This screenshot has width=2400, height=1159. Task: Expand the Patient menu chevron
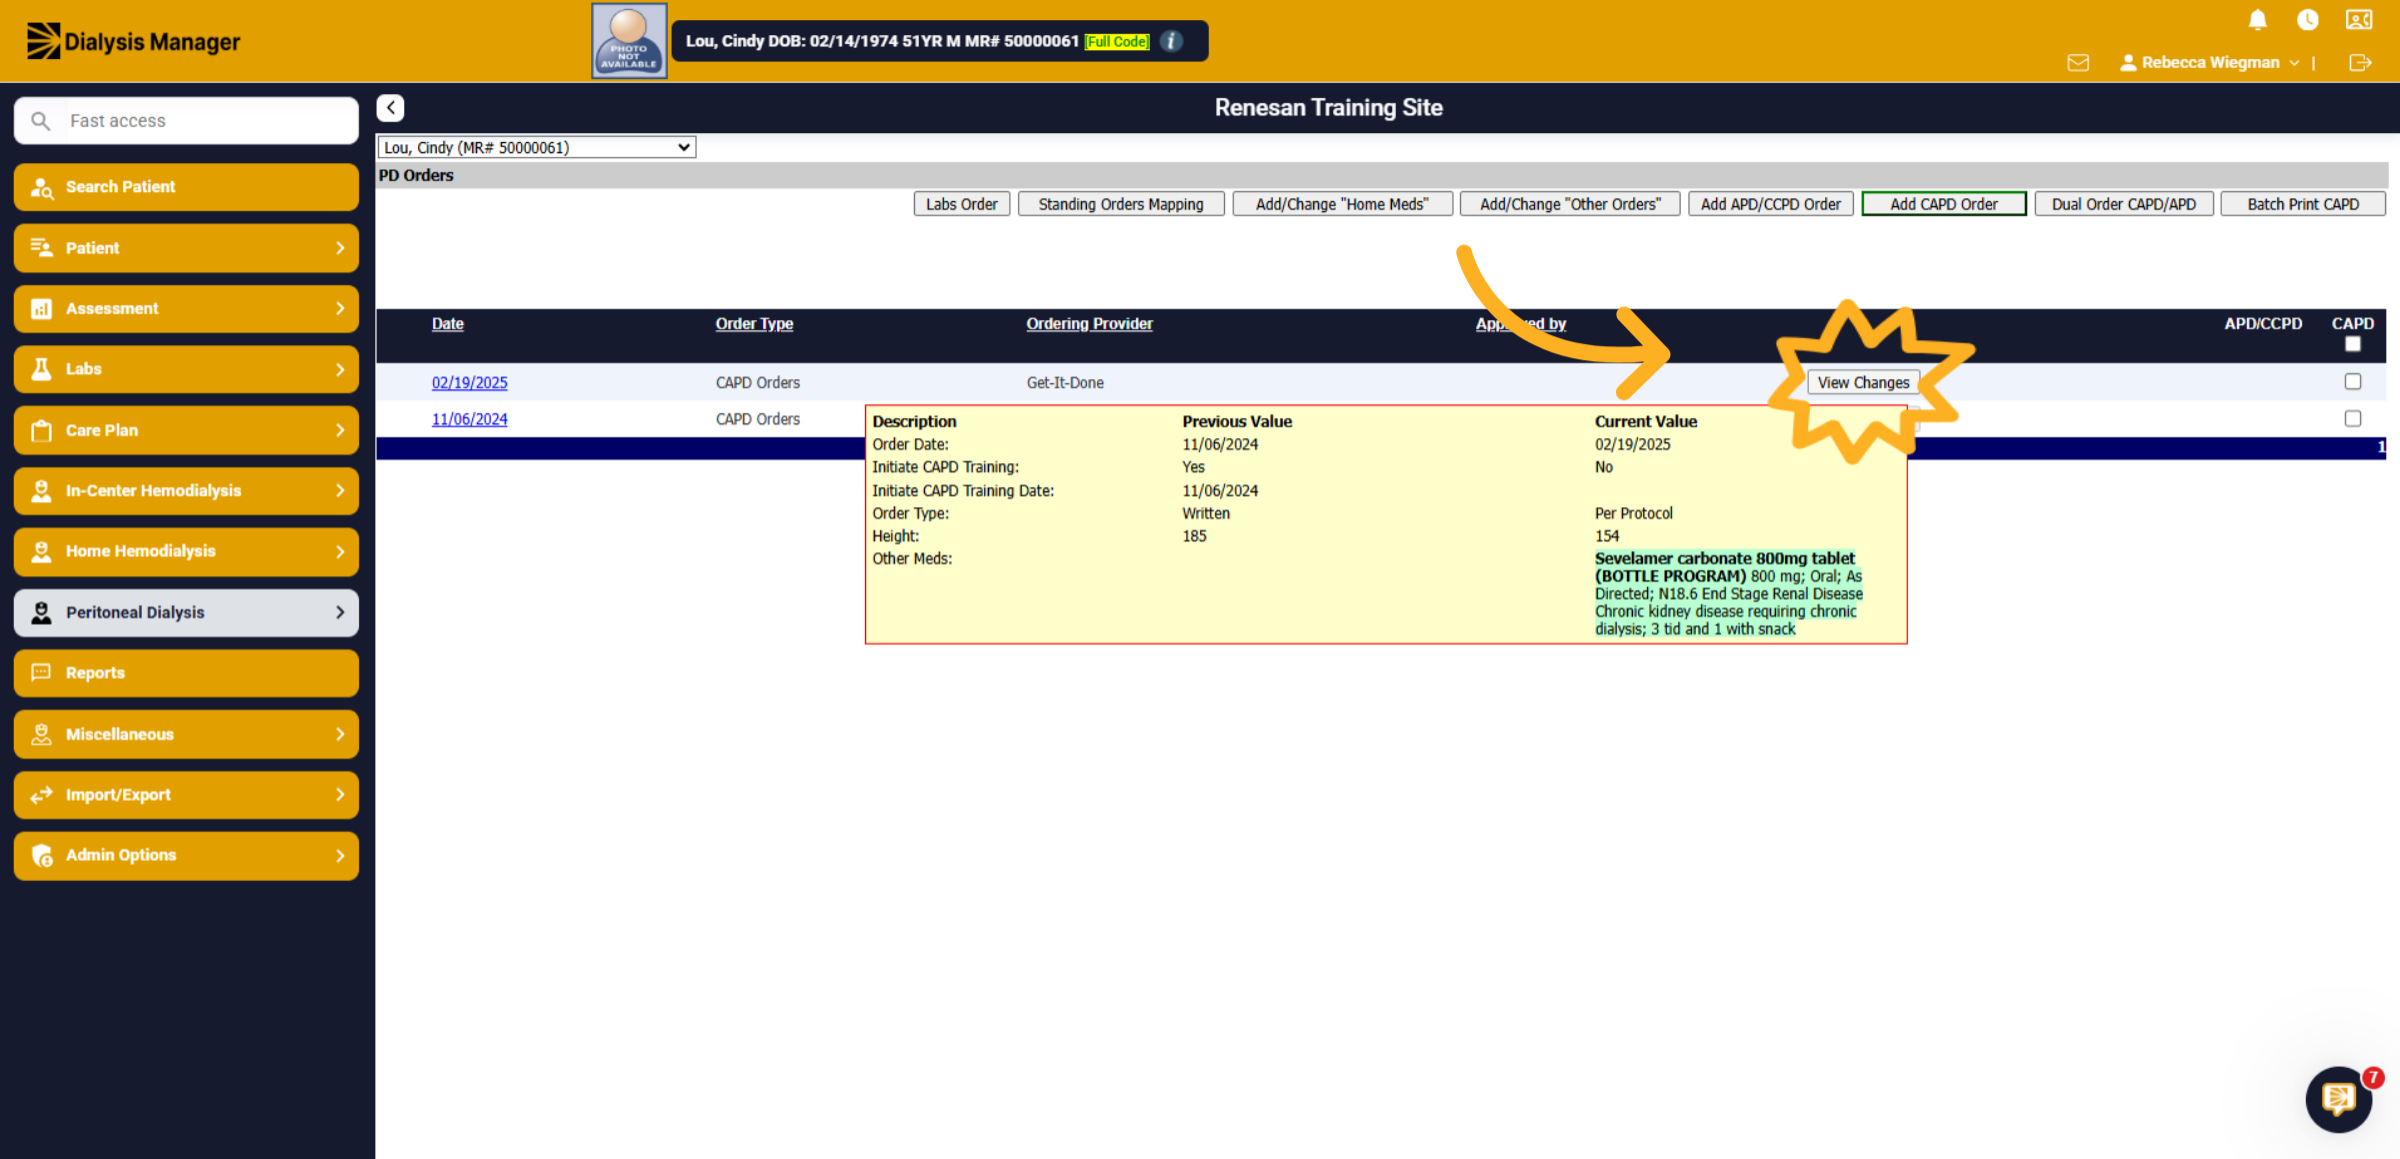[340, 248]
